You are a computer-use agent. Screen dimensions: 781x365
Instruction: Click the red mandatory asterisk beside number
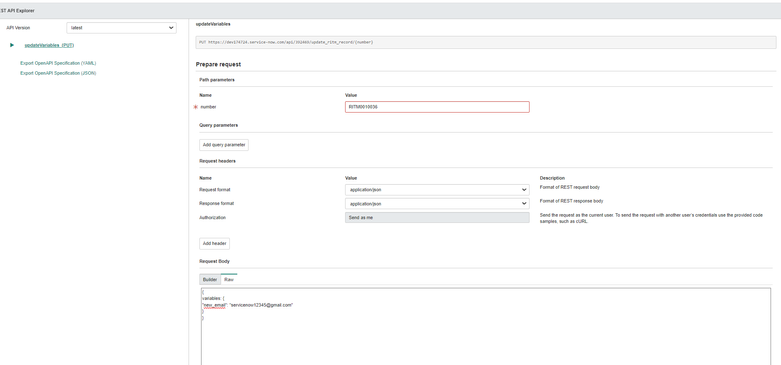tap(196, 107)
